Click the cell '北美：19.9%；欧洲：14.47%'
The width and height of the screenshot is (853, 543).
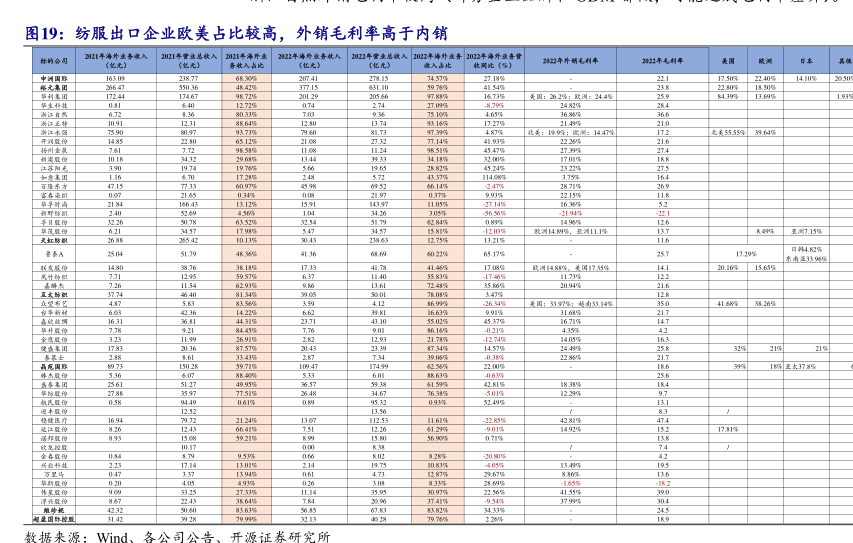pyautogui.click(x=570, y=132)
